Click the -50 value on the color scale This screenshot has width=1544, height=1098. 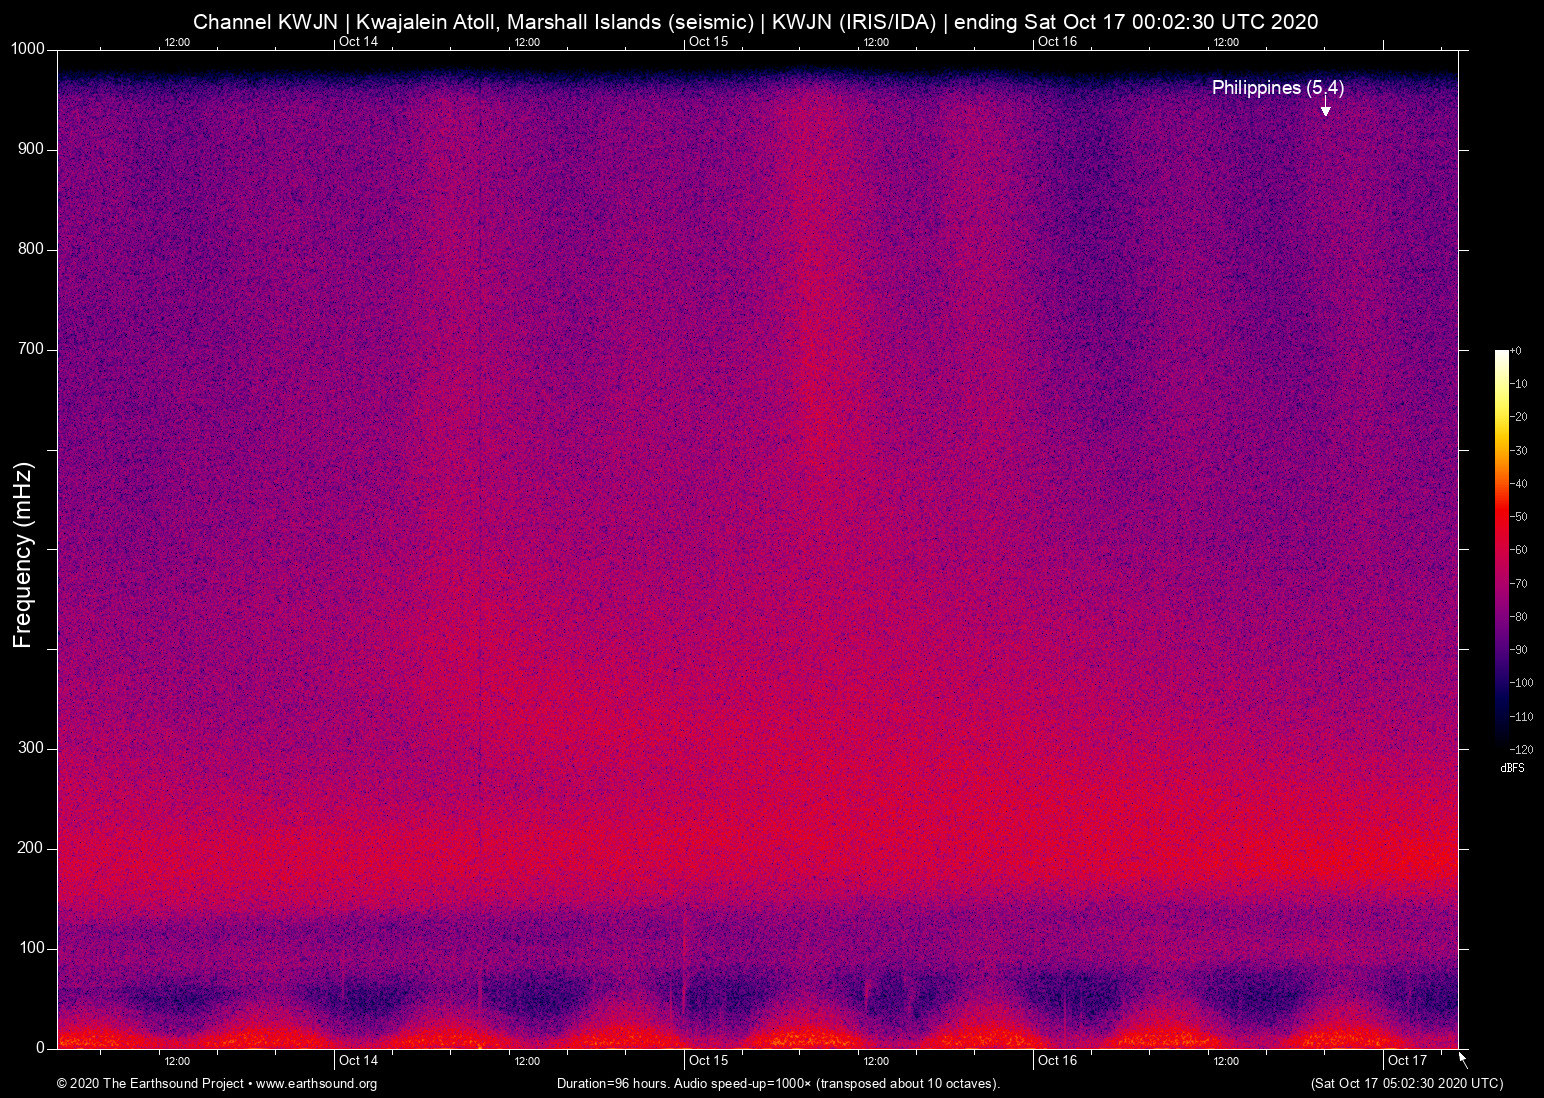tap(1519, 517)
